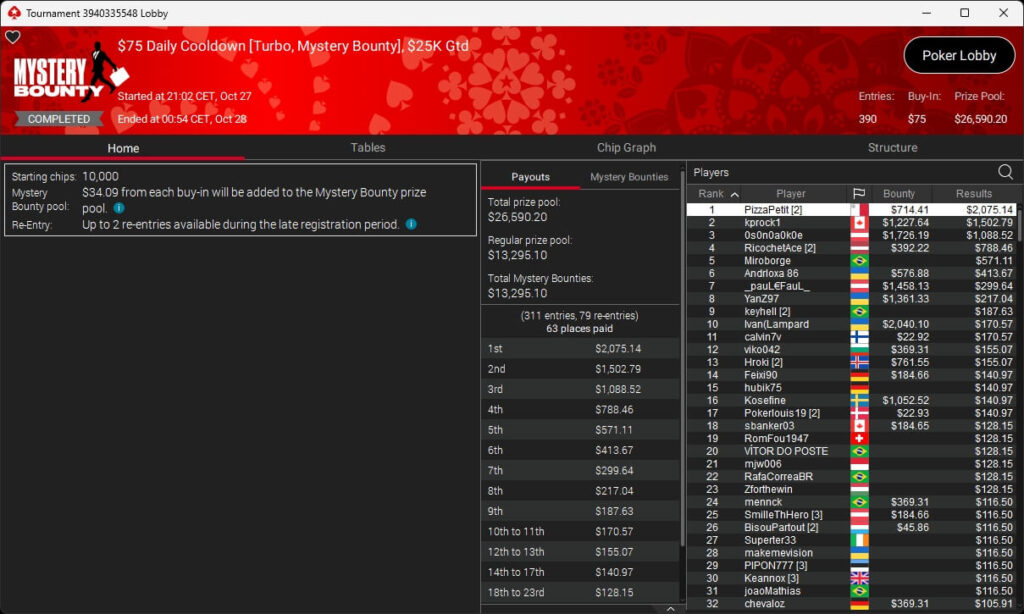Sort the list by Bounty column
The width and height of the screenshot is (1024, 614).
pyautogui.click(x=899, y=193)
